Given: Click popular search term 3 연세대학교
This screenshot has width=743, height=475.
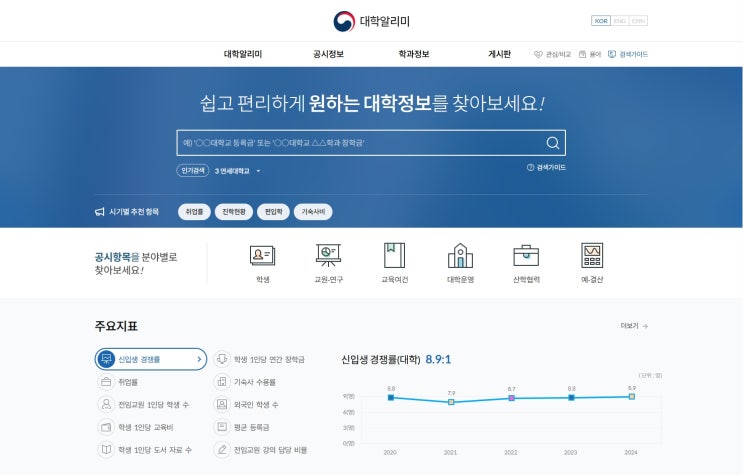Looking at the screenshot, I should (232, 171).
